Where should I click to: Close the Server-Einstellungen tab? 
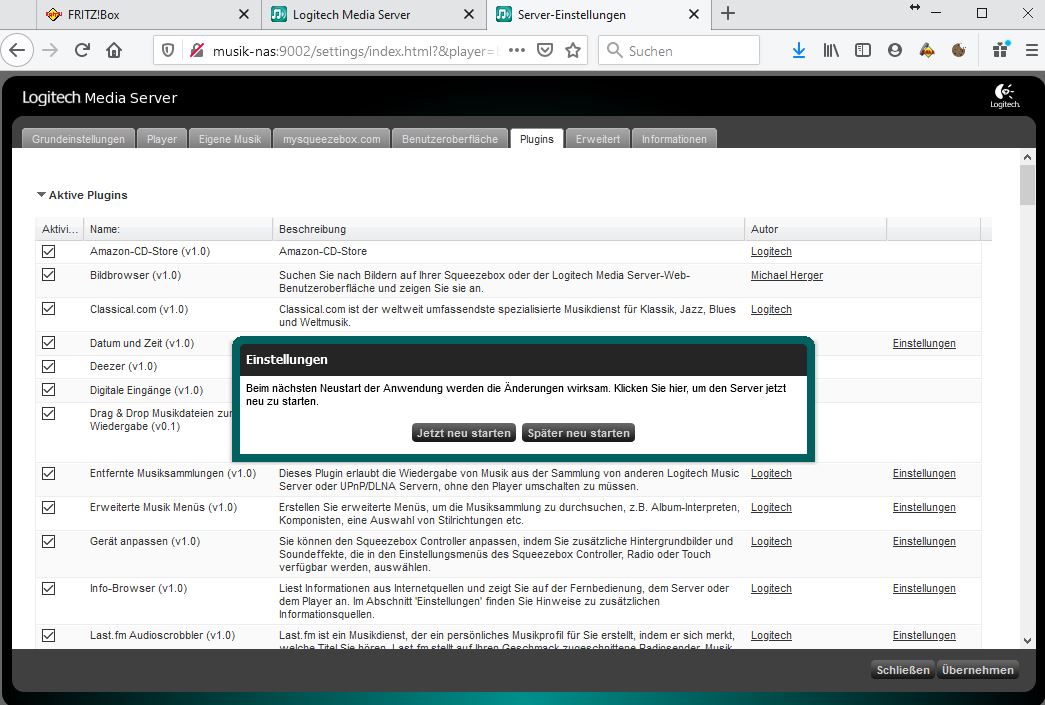pos(694,14)
